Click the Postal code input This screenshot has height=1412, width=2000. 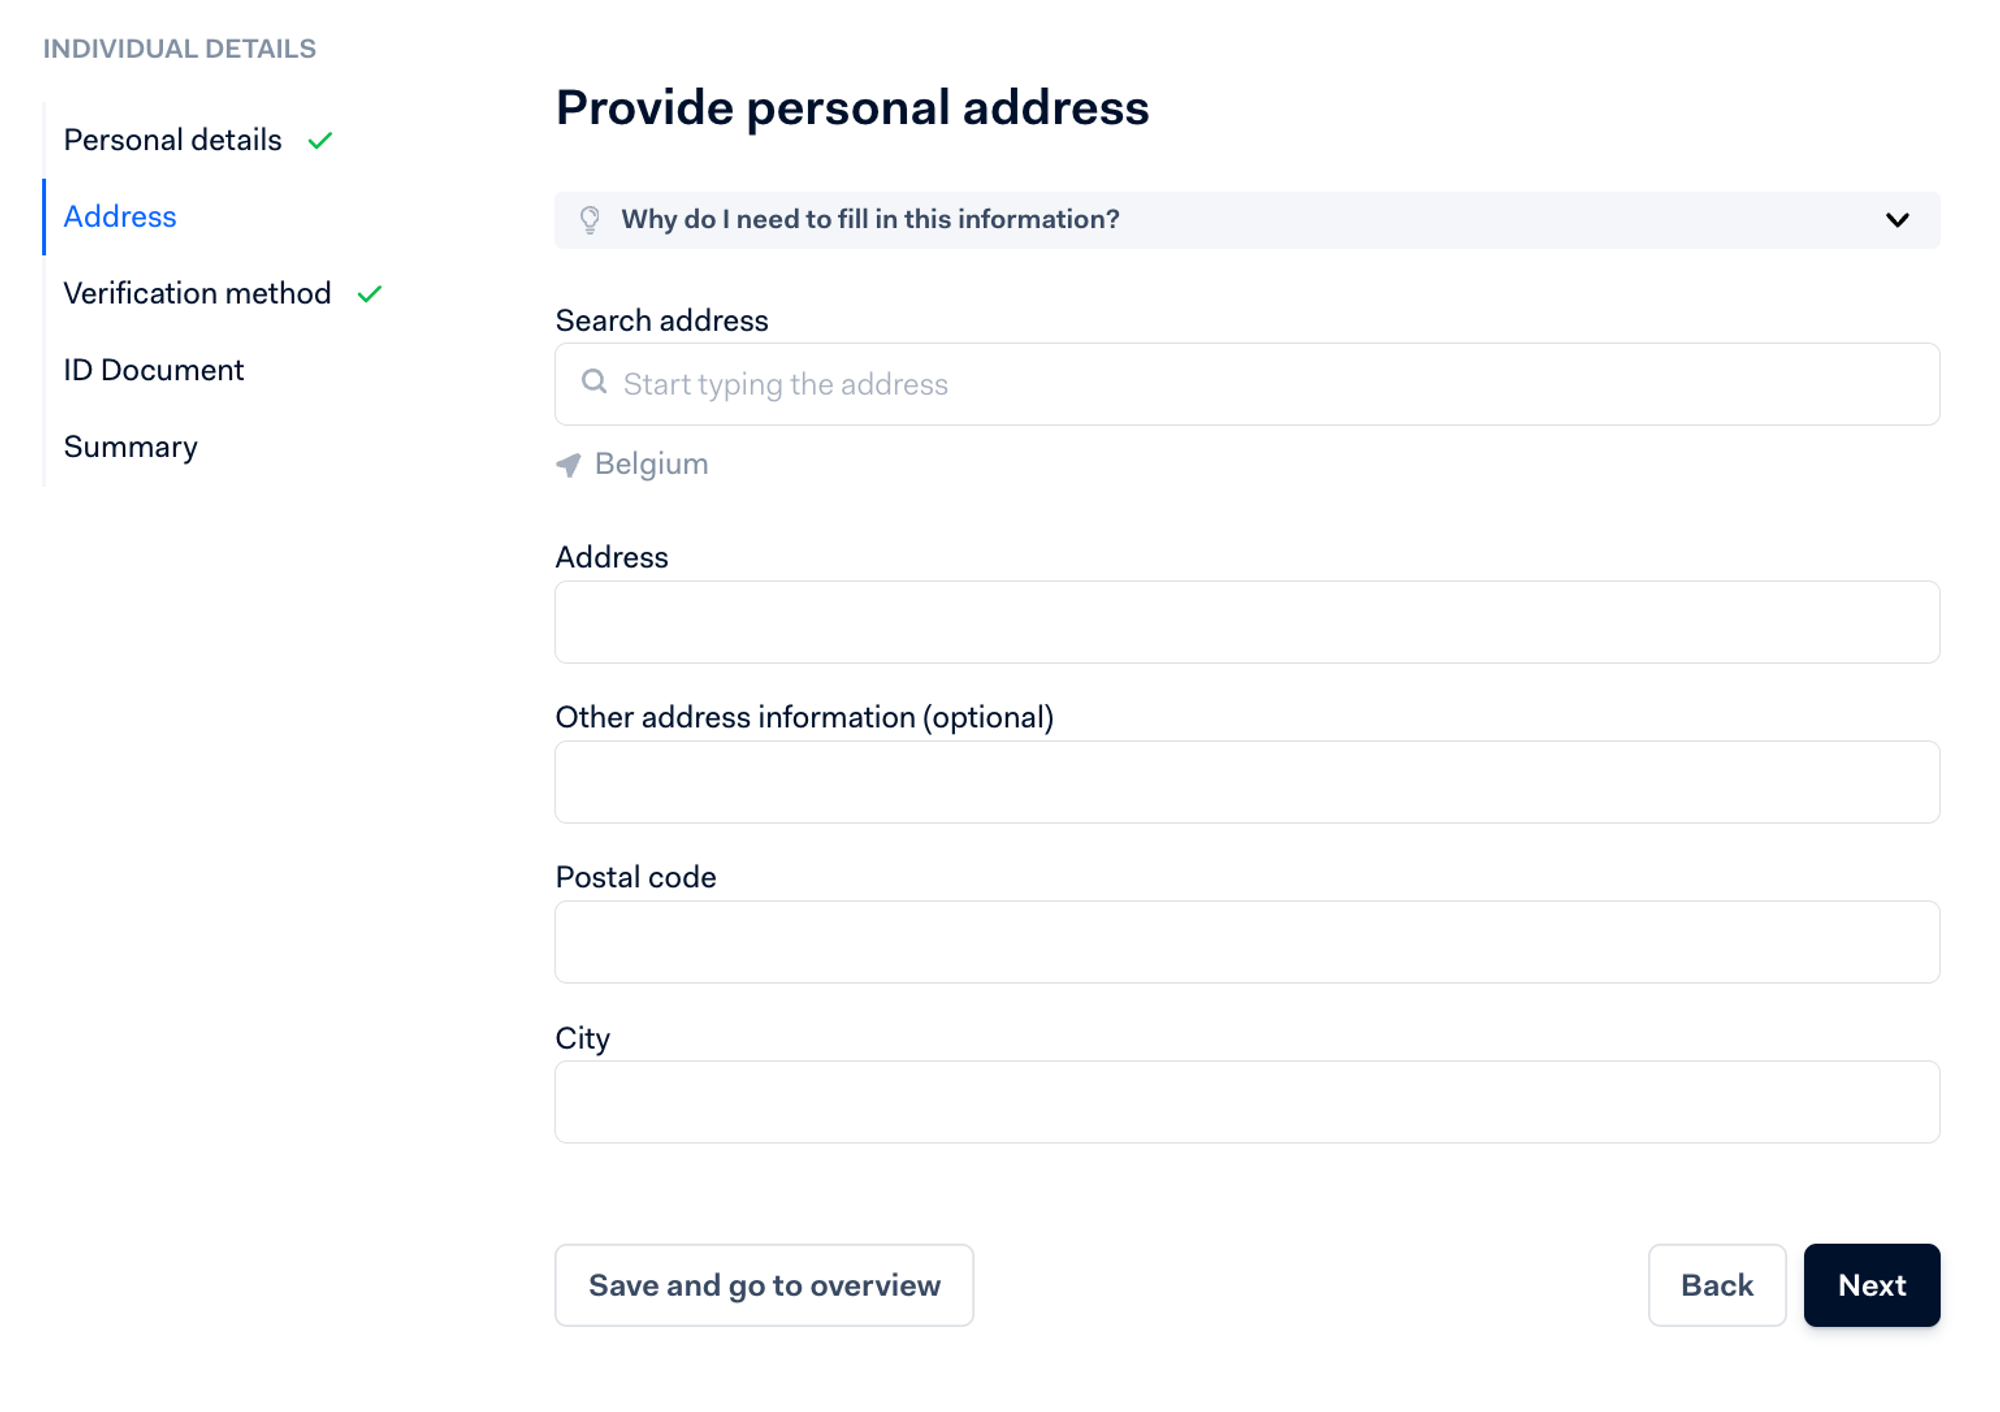coord(1247,942)
